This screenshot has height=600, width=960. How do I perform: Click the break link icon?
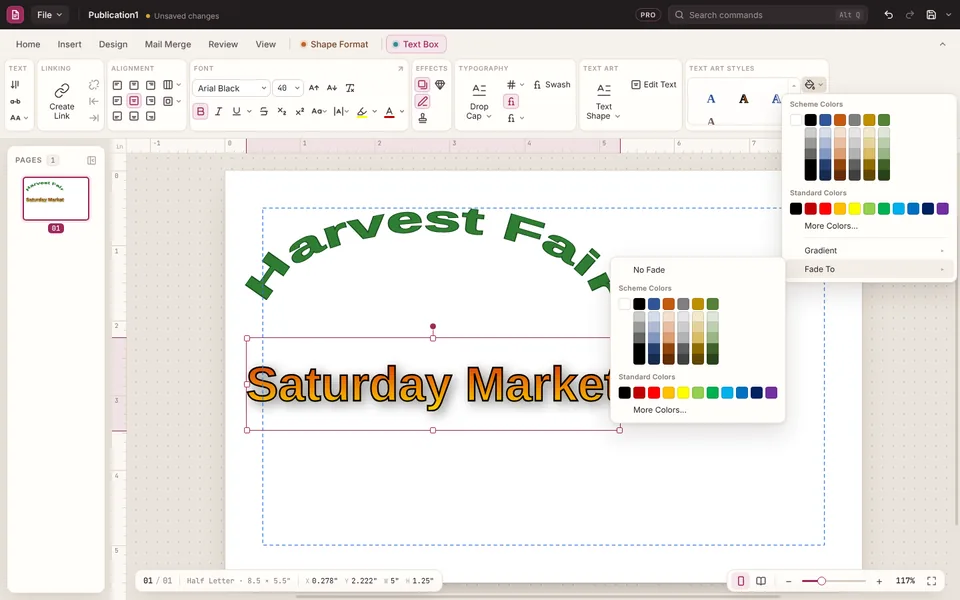94,85
